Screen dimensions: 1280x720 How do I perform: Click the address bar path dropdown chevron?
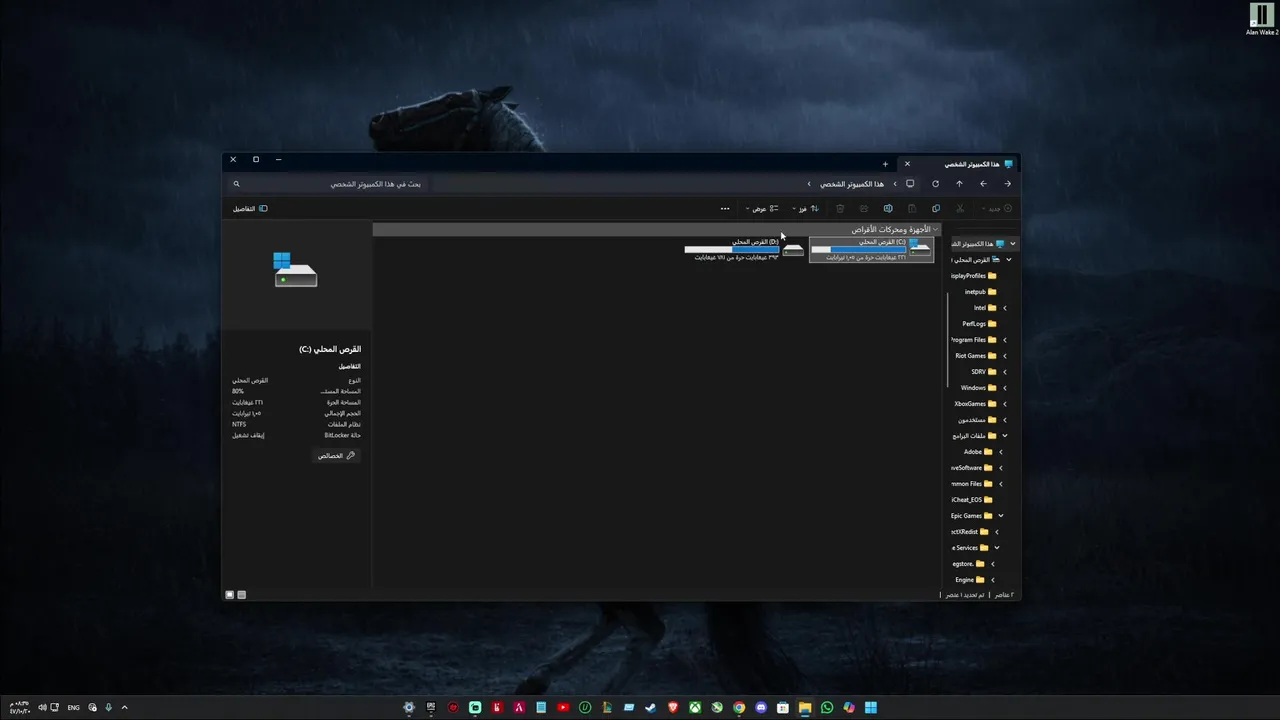pyautogui.click(x=809, y=184)
